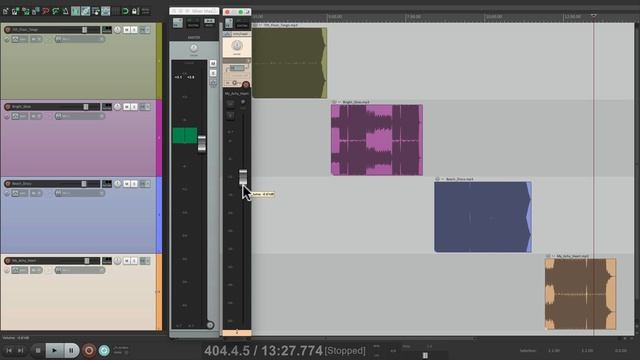Click the master mixer routing button
640x360 pixels.
click(x=193, y=23)
